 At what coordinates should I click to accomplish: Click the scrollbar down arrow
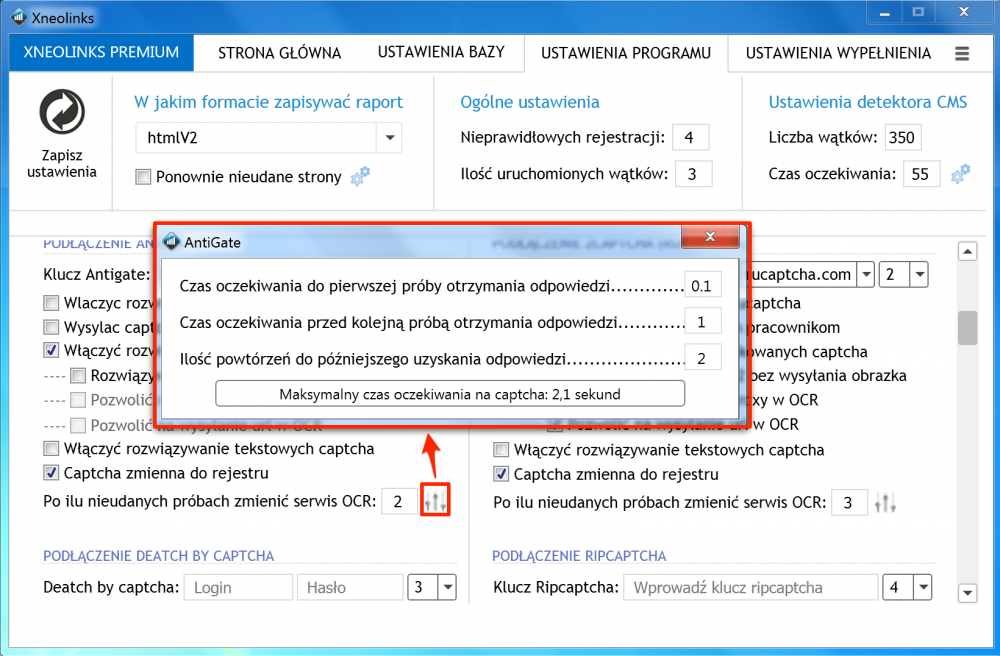tap(967, 593)
